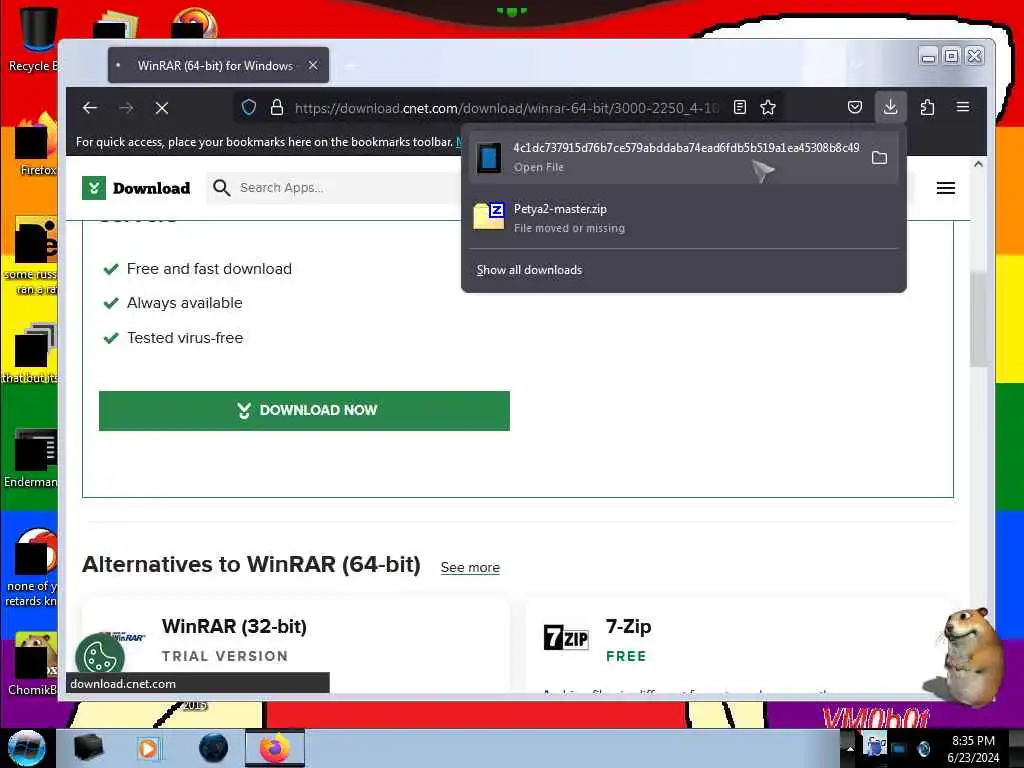Click Show all downloads

(x=529, y=270)
